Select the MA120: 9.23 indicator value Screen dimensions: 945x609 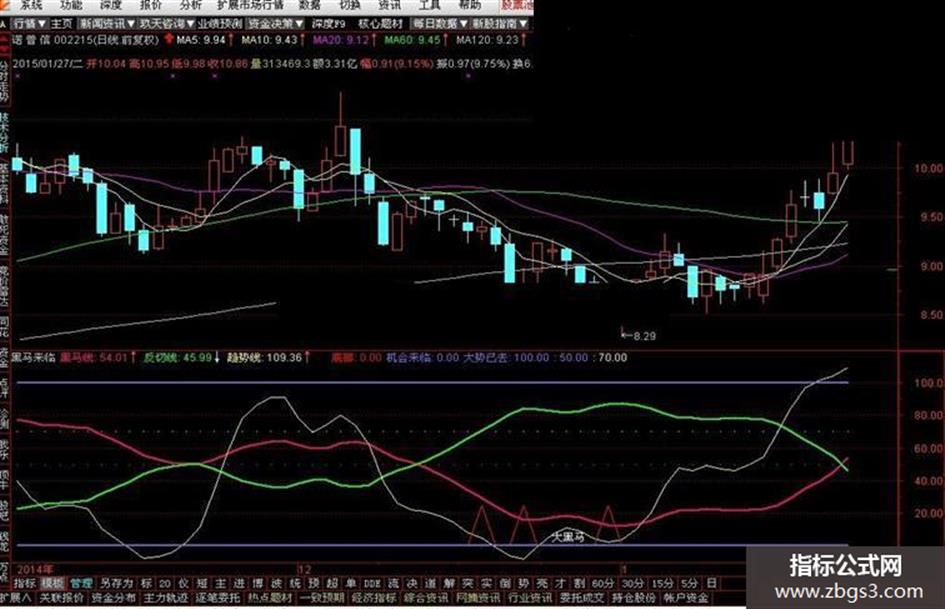[487, 40]
